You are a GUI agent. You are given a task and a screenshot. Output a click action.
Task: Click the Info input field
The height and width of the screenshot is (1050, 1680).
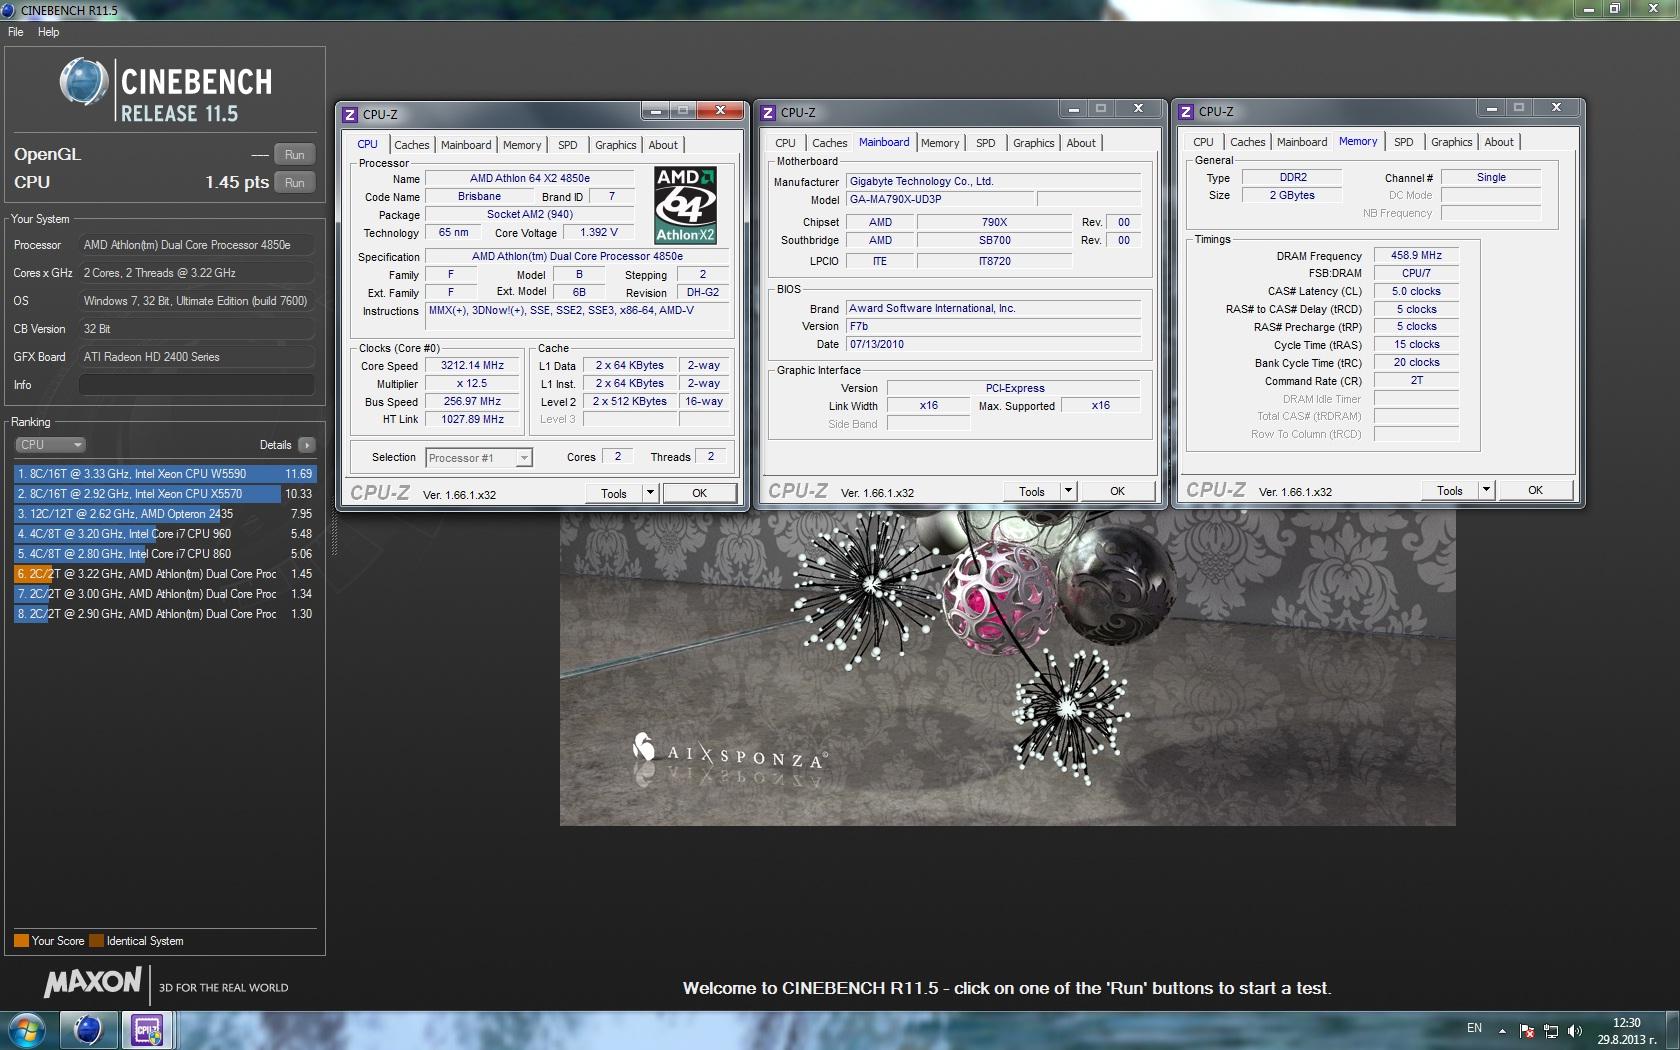[x=196, y=385]
